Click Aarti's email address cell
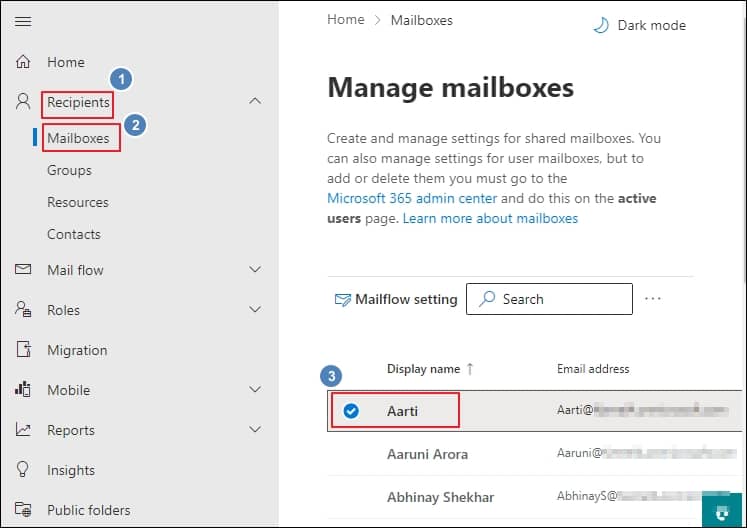 point(642,410)
